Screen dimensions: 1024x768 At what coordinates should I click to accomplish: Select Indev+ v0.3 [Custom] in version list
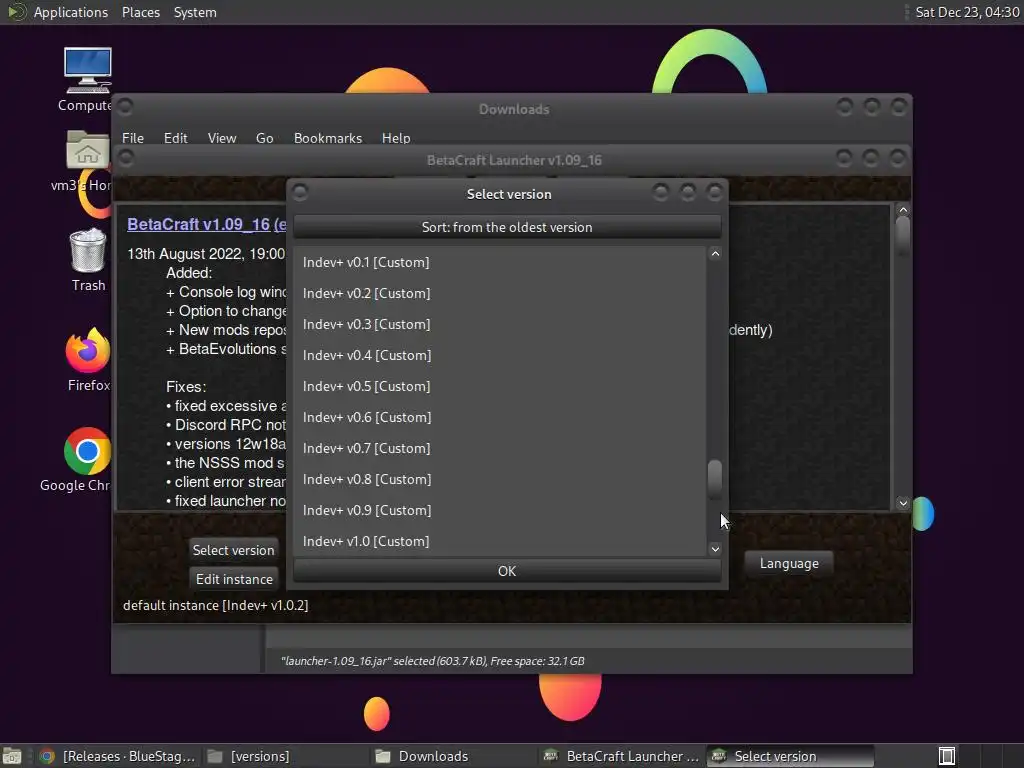click(x=500, y=325)
